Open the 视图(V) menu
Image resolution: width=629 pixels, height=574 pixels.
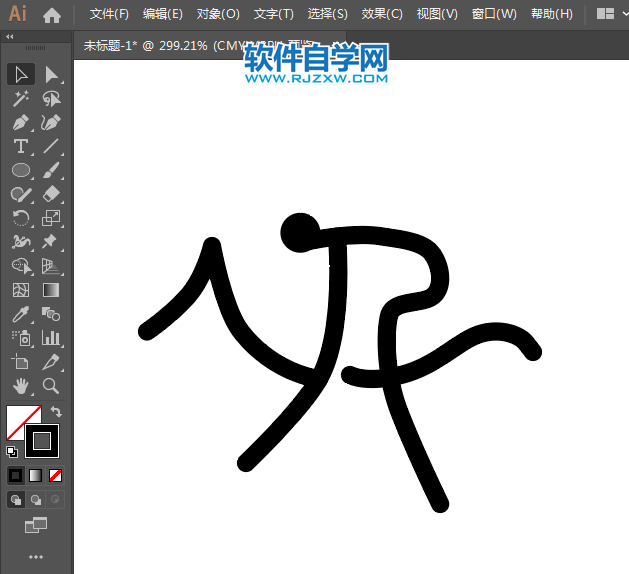click(x=437, y=14)
